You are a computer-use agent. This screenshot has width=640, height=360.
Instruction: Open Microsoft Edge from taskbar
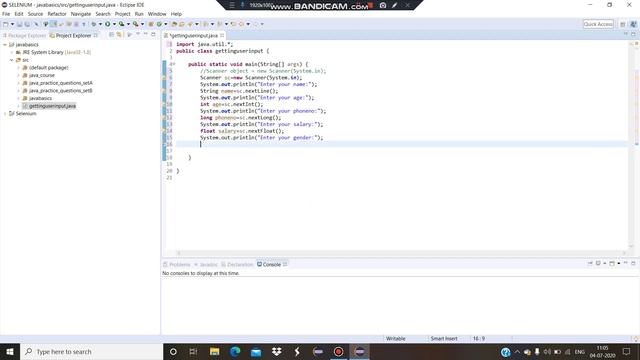[x=235, y=351]
